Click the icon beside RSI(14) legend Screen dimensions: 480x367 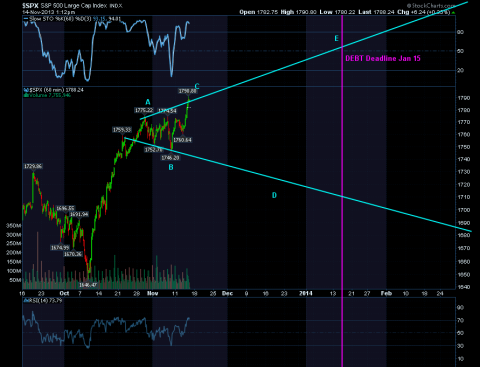pyautogui.click(x=26, y=301)
